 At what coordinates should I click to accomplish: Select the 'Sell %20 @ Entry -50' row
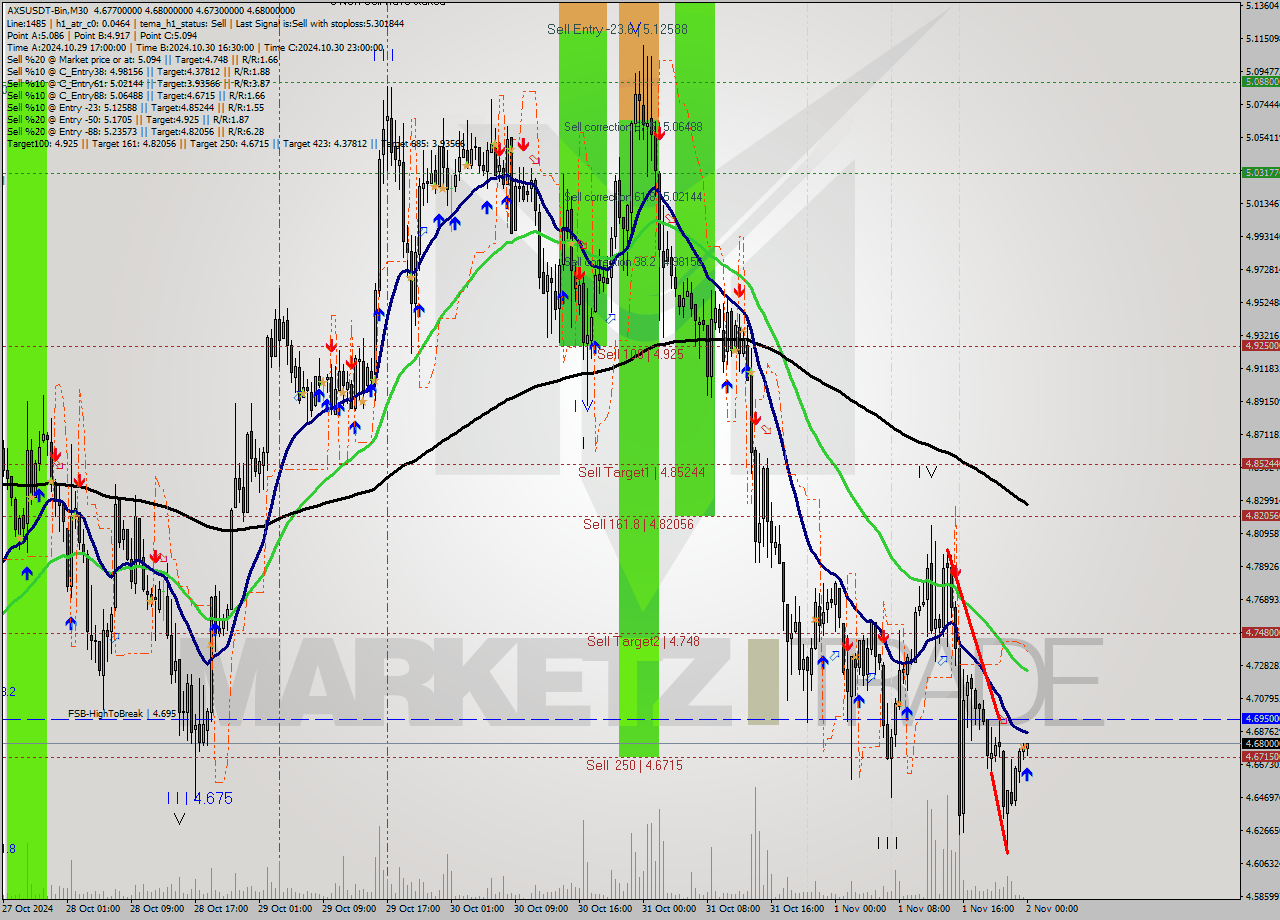click(127, 119)
